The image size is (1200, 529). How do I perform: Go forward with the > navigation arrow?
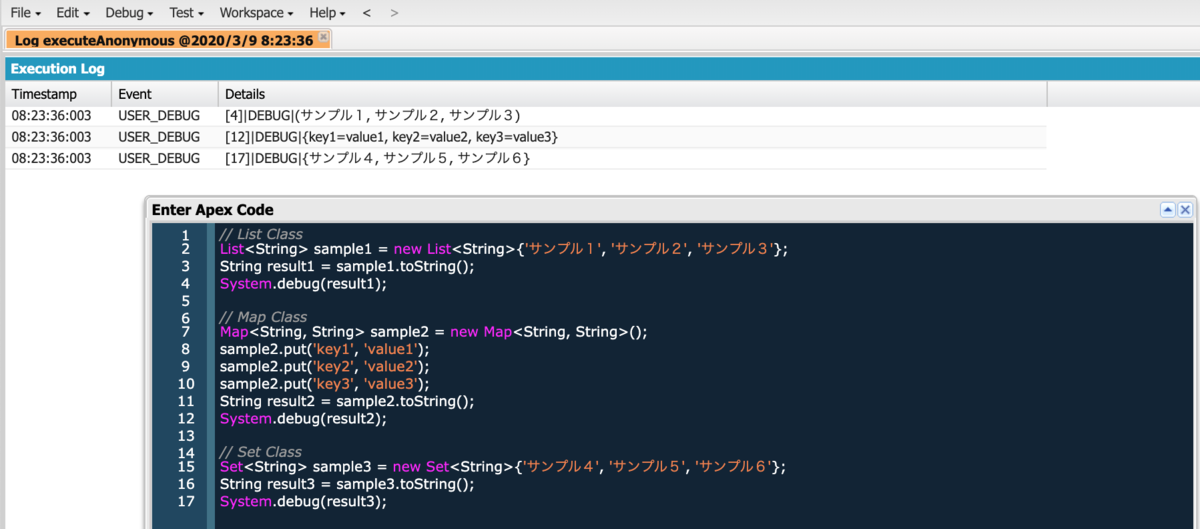pyautogui.click(x=394, y=13)
